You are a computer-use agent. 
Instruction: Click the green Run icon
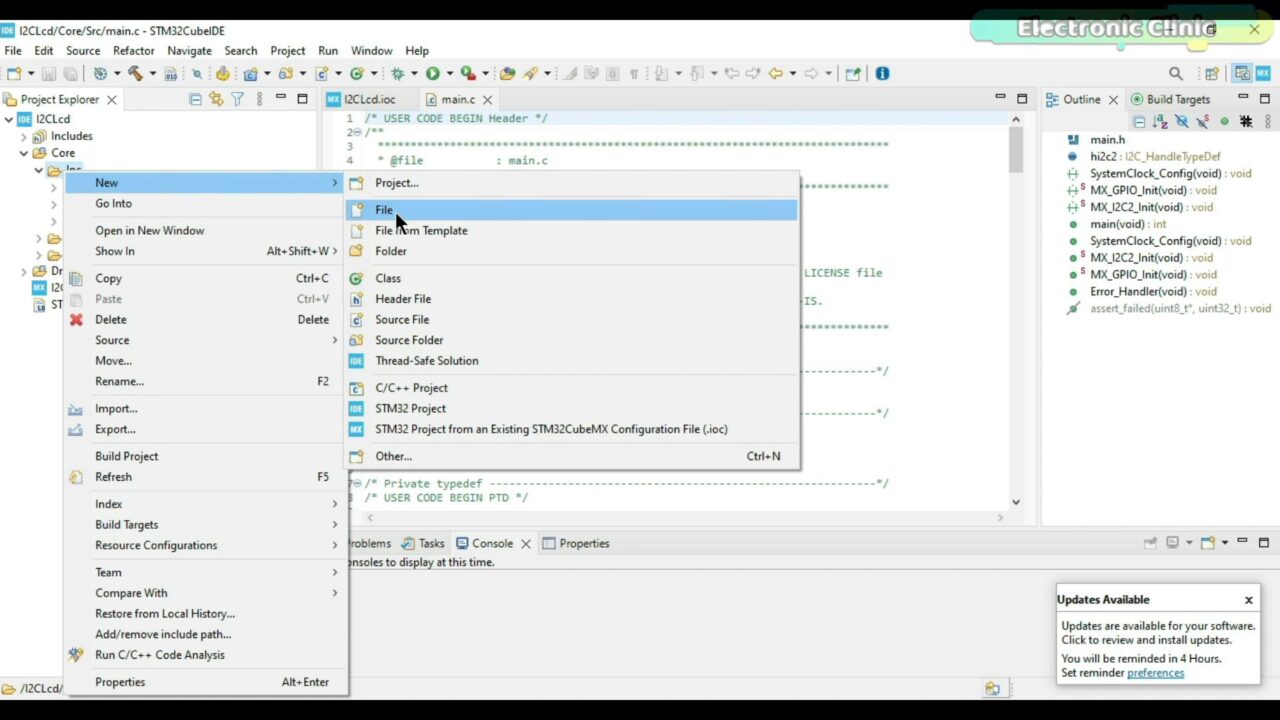pos(433,73)
